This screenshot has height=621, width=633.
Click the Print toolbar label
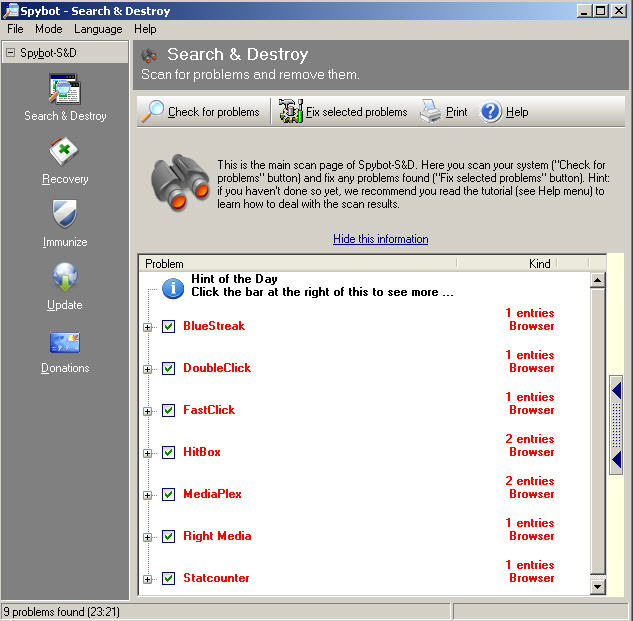point(456,112)
